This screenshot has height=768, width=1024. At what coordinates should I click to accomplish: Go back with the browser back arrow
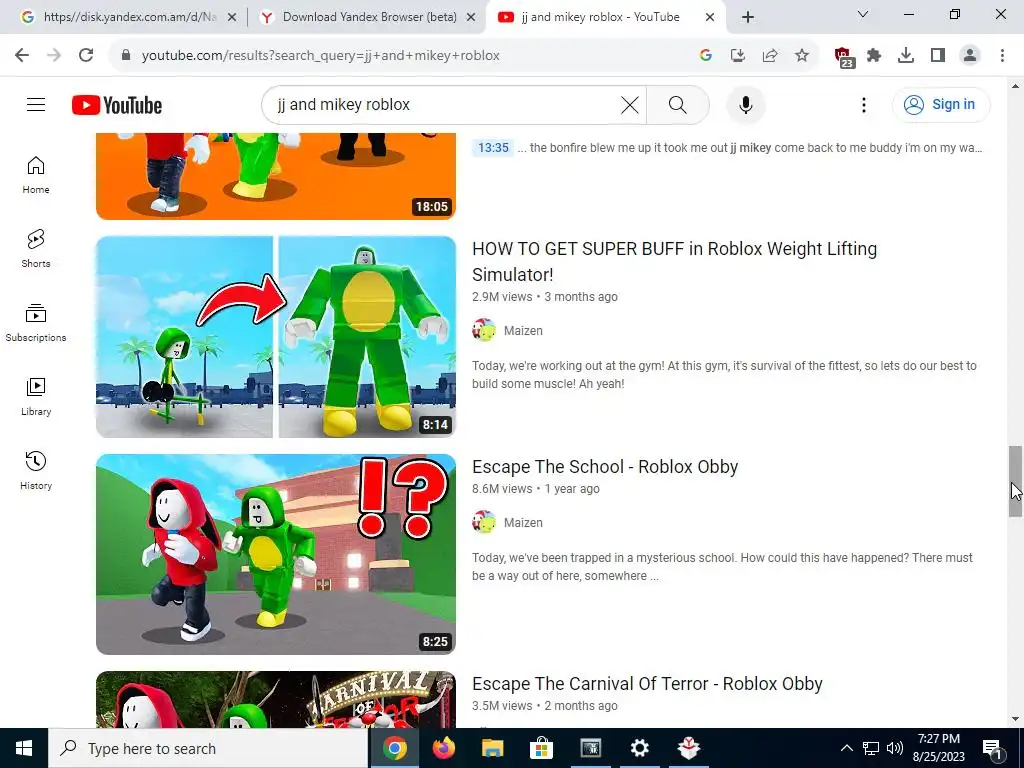pyautogui.click(x=22, y=56)
